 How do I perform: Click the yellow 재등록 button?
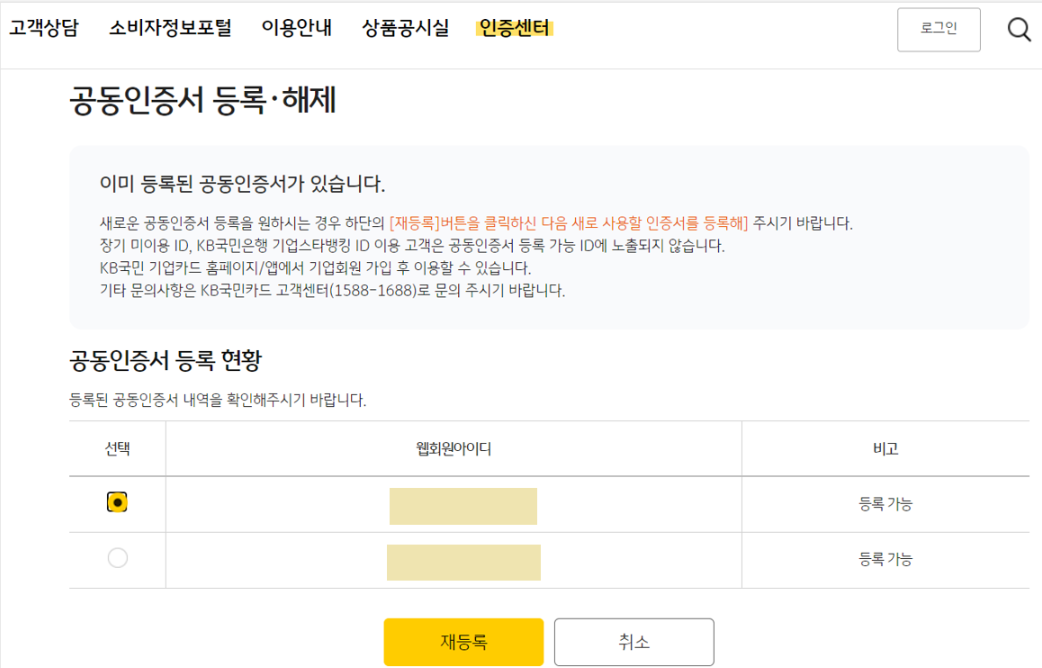tap(462, 642)
